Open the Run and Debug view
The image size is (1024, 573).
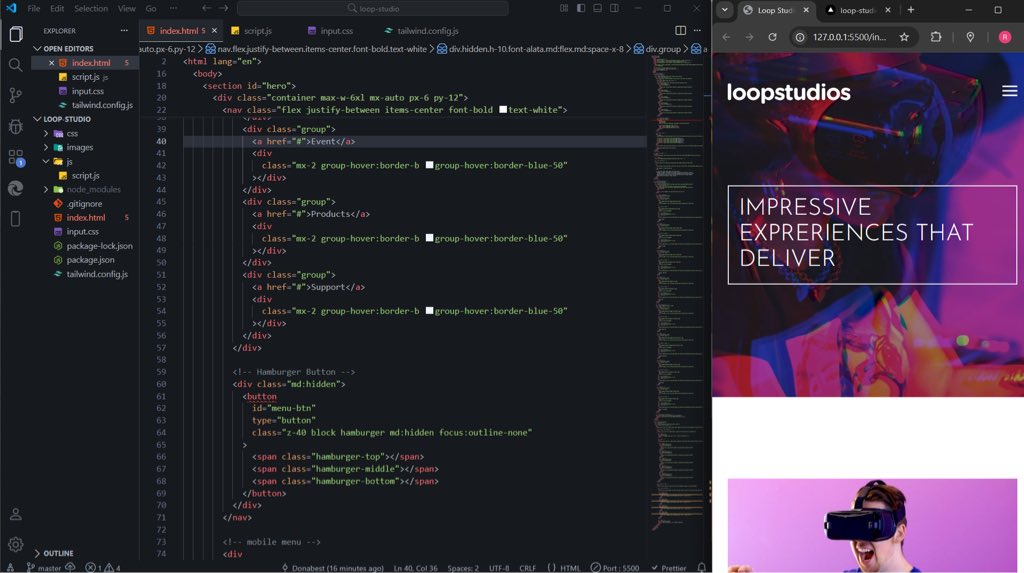click(x=16, y=125)
